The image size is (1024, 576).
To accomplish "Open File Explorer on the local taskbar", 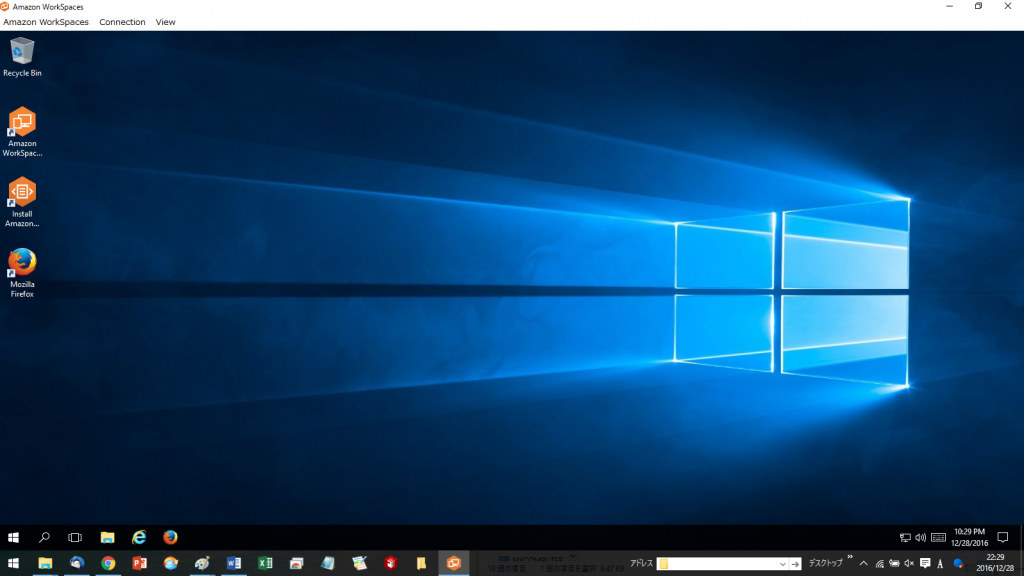I will (45, 563).
